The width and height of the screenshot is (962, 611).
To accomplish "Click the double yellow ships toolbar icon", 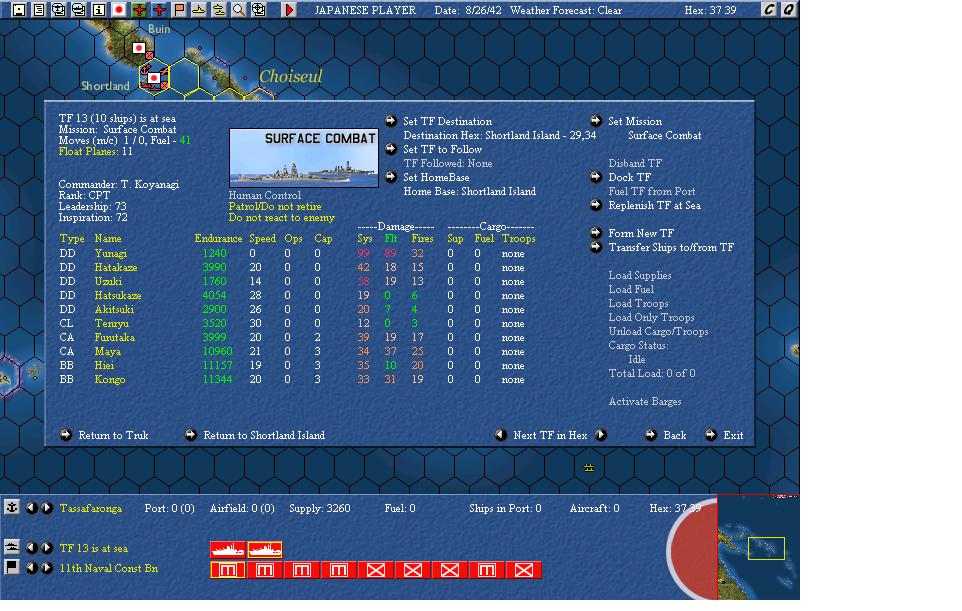I will (218, 10).
